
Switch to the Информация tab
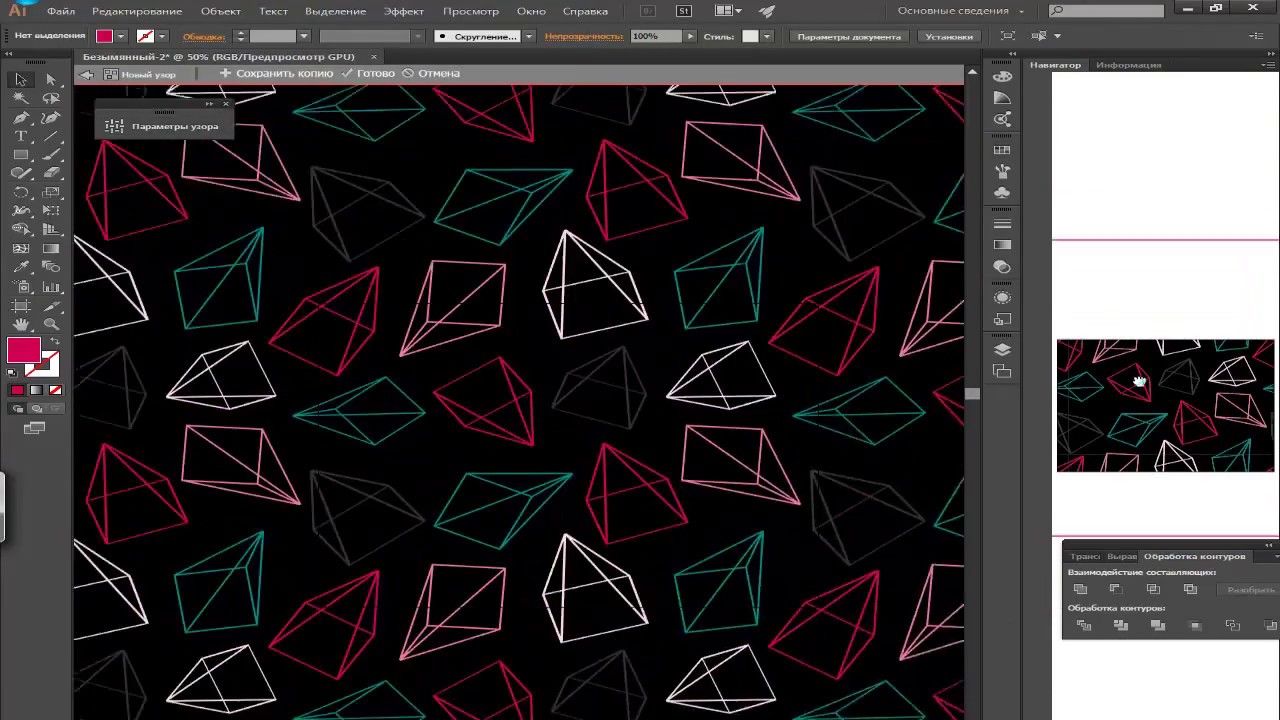(1128, 65)
